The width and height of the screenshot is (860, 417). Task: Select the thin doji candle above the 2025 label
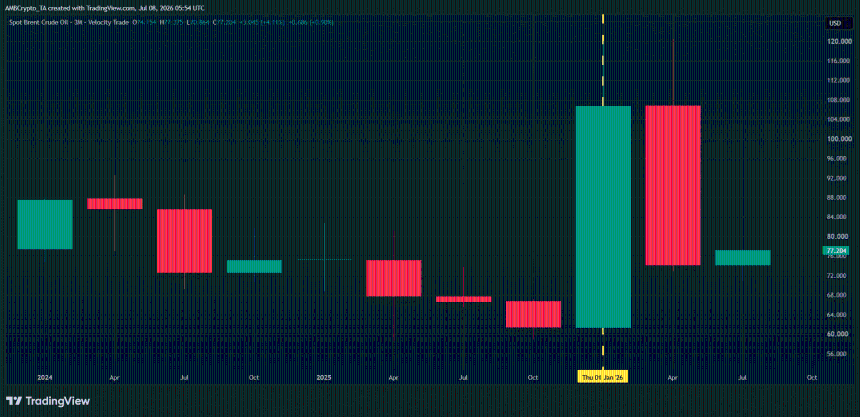click(x=324, y=259)
